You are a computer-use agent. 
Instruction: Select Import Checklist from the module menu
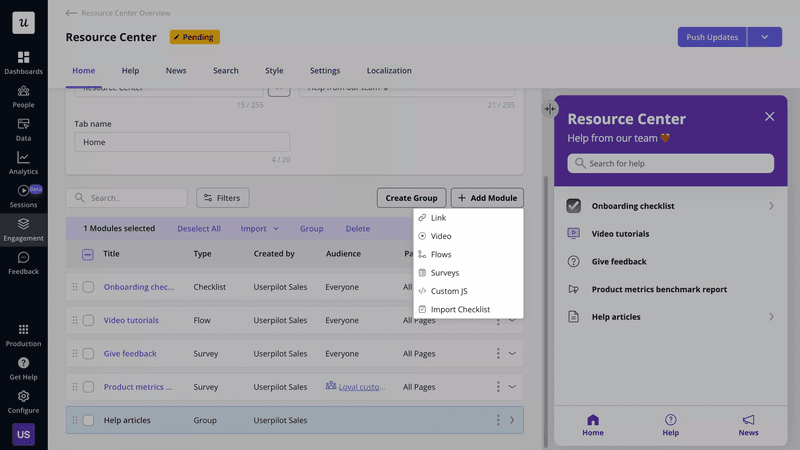pyautogui.click(x=460, y=310)
